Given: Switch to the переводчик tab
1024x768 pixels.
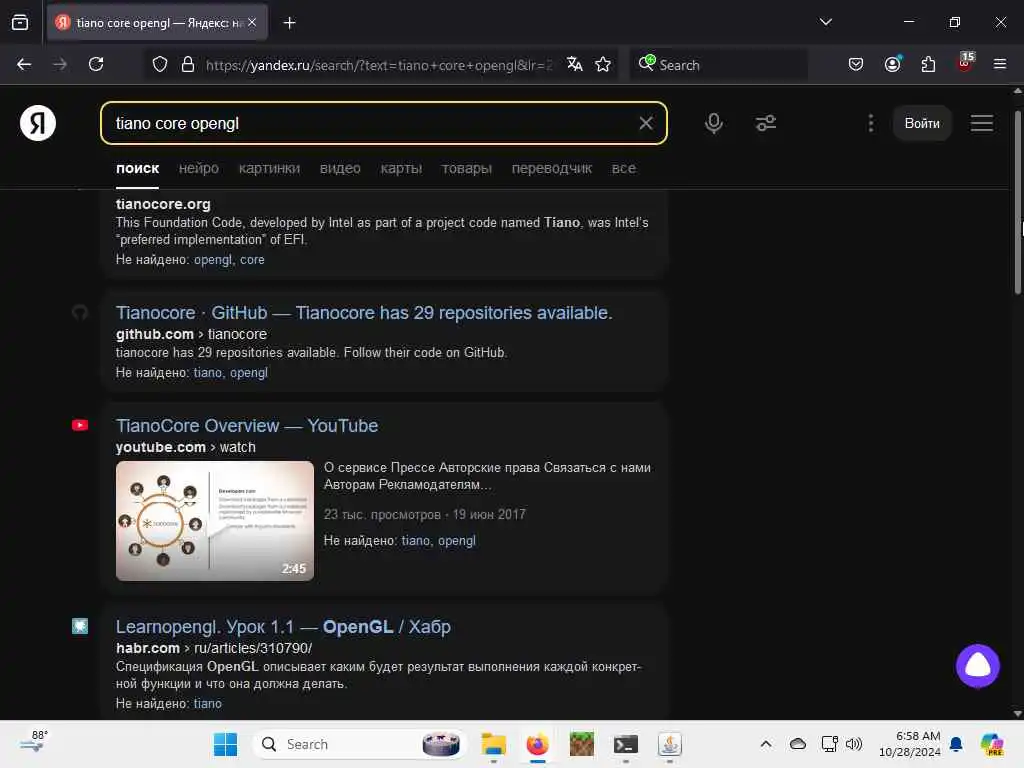Looking at the screenshot, I should (552, 168).
